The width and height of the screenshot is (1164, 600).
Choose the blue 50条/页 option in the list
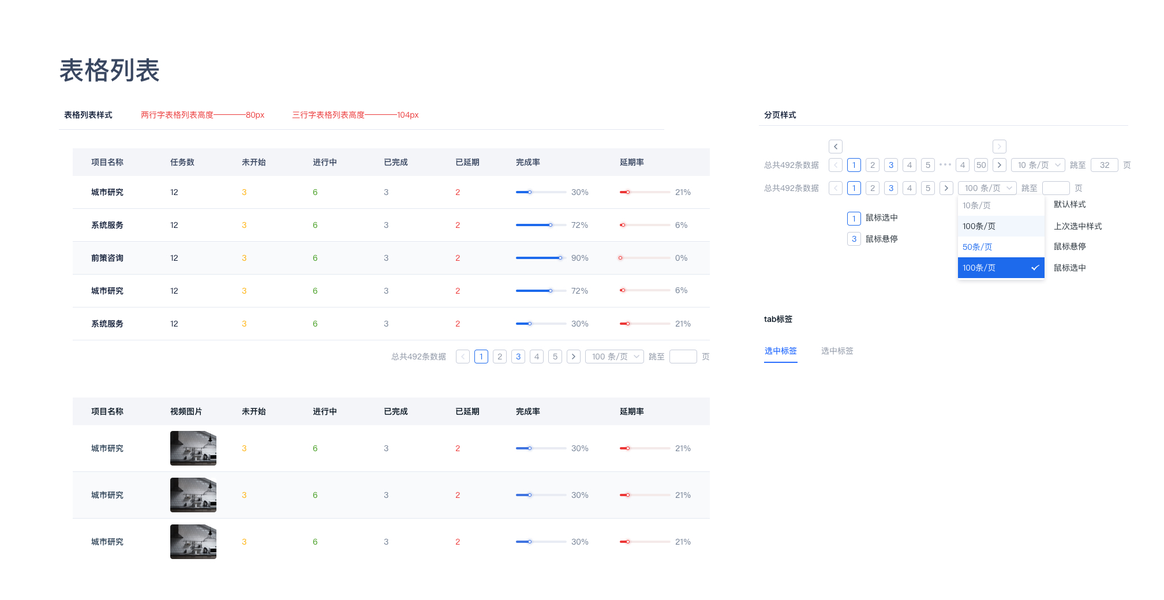[x=1001, y=247]
